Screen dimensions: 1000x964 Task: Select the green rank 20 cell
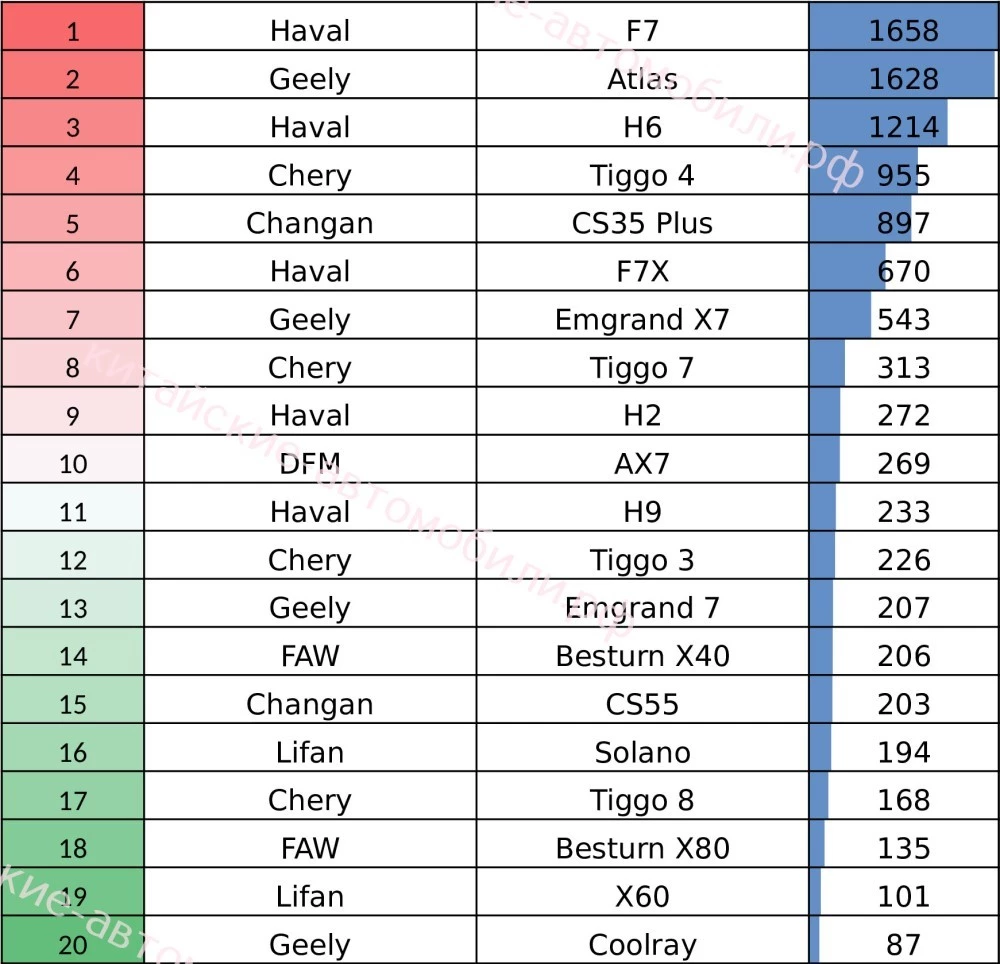pos(73,943)
